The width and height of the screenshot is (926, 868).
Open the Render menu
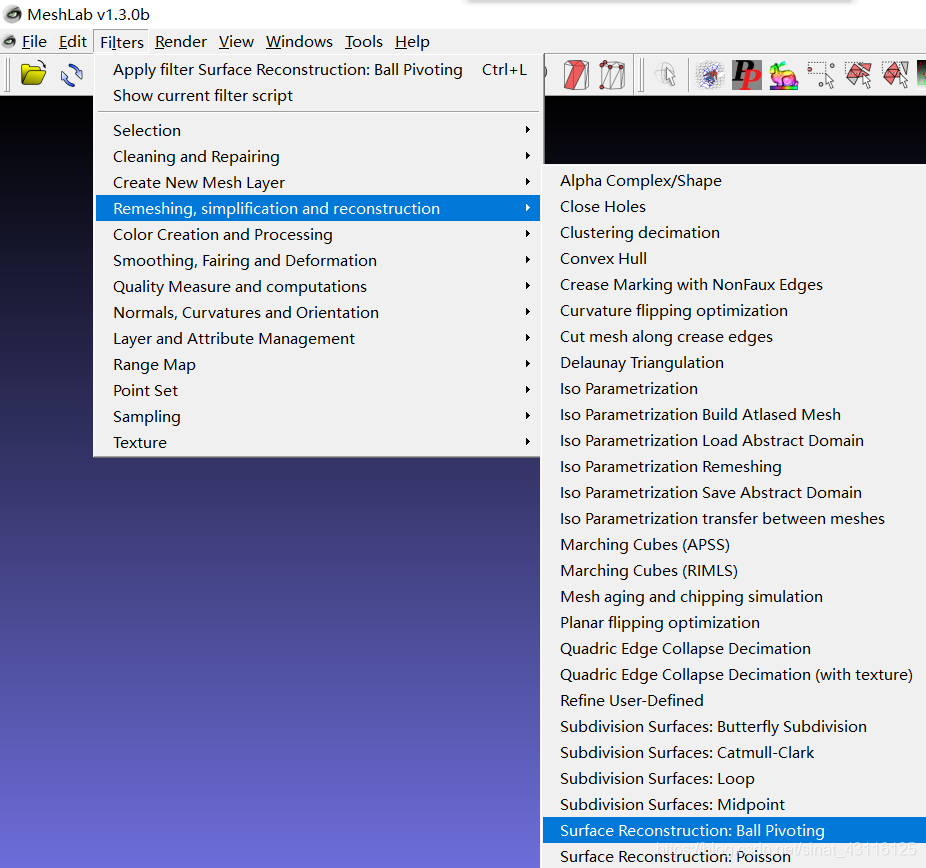180,42
